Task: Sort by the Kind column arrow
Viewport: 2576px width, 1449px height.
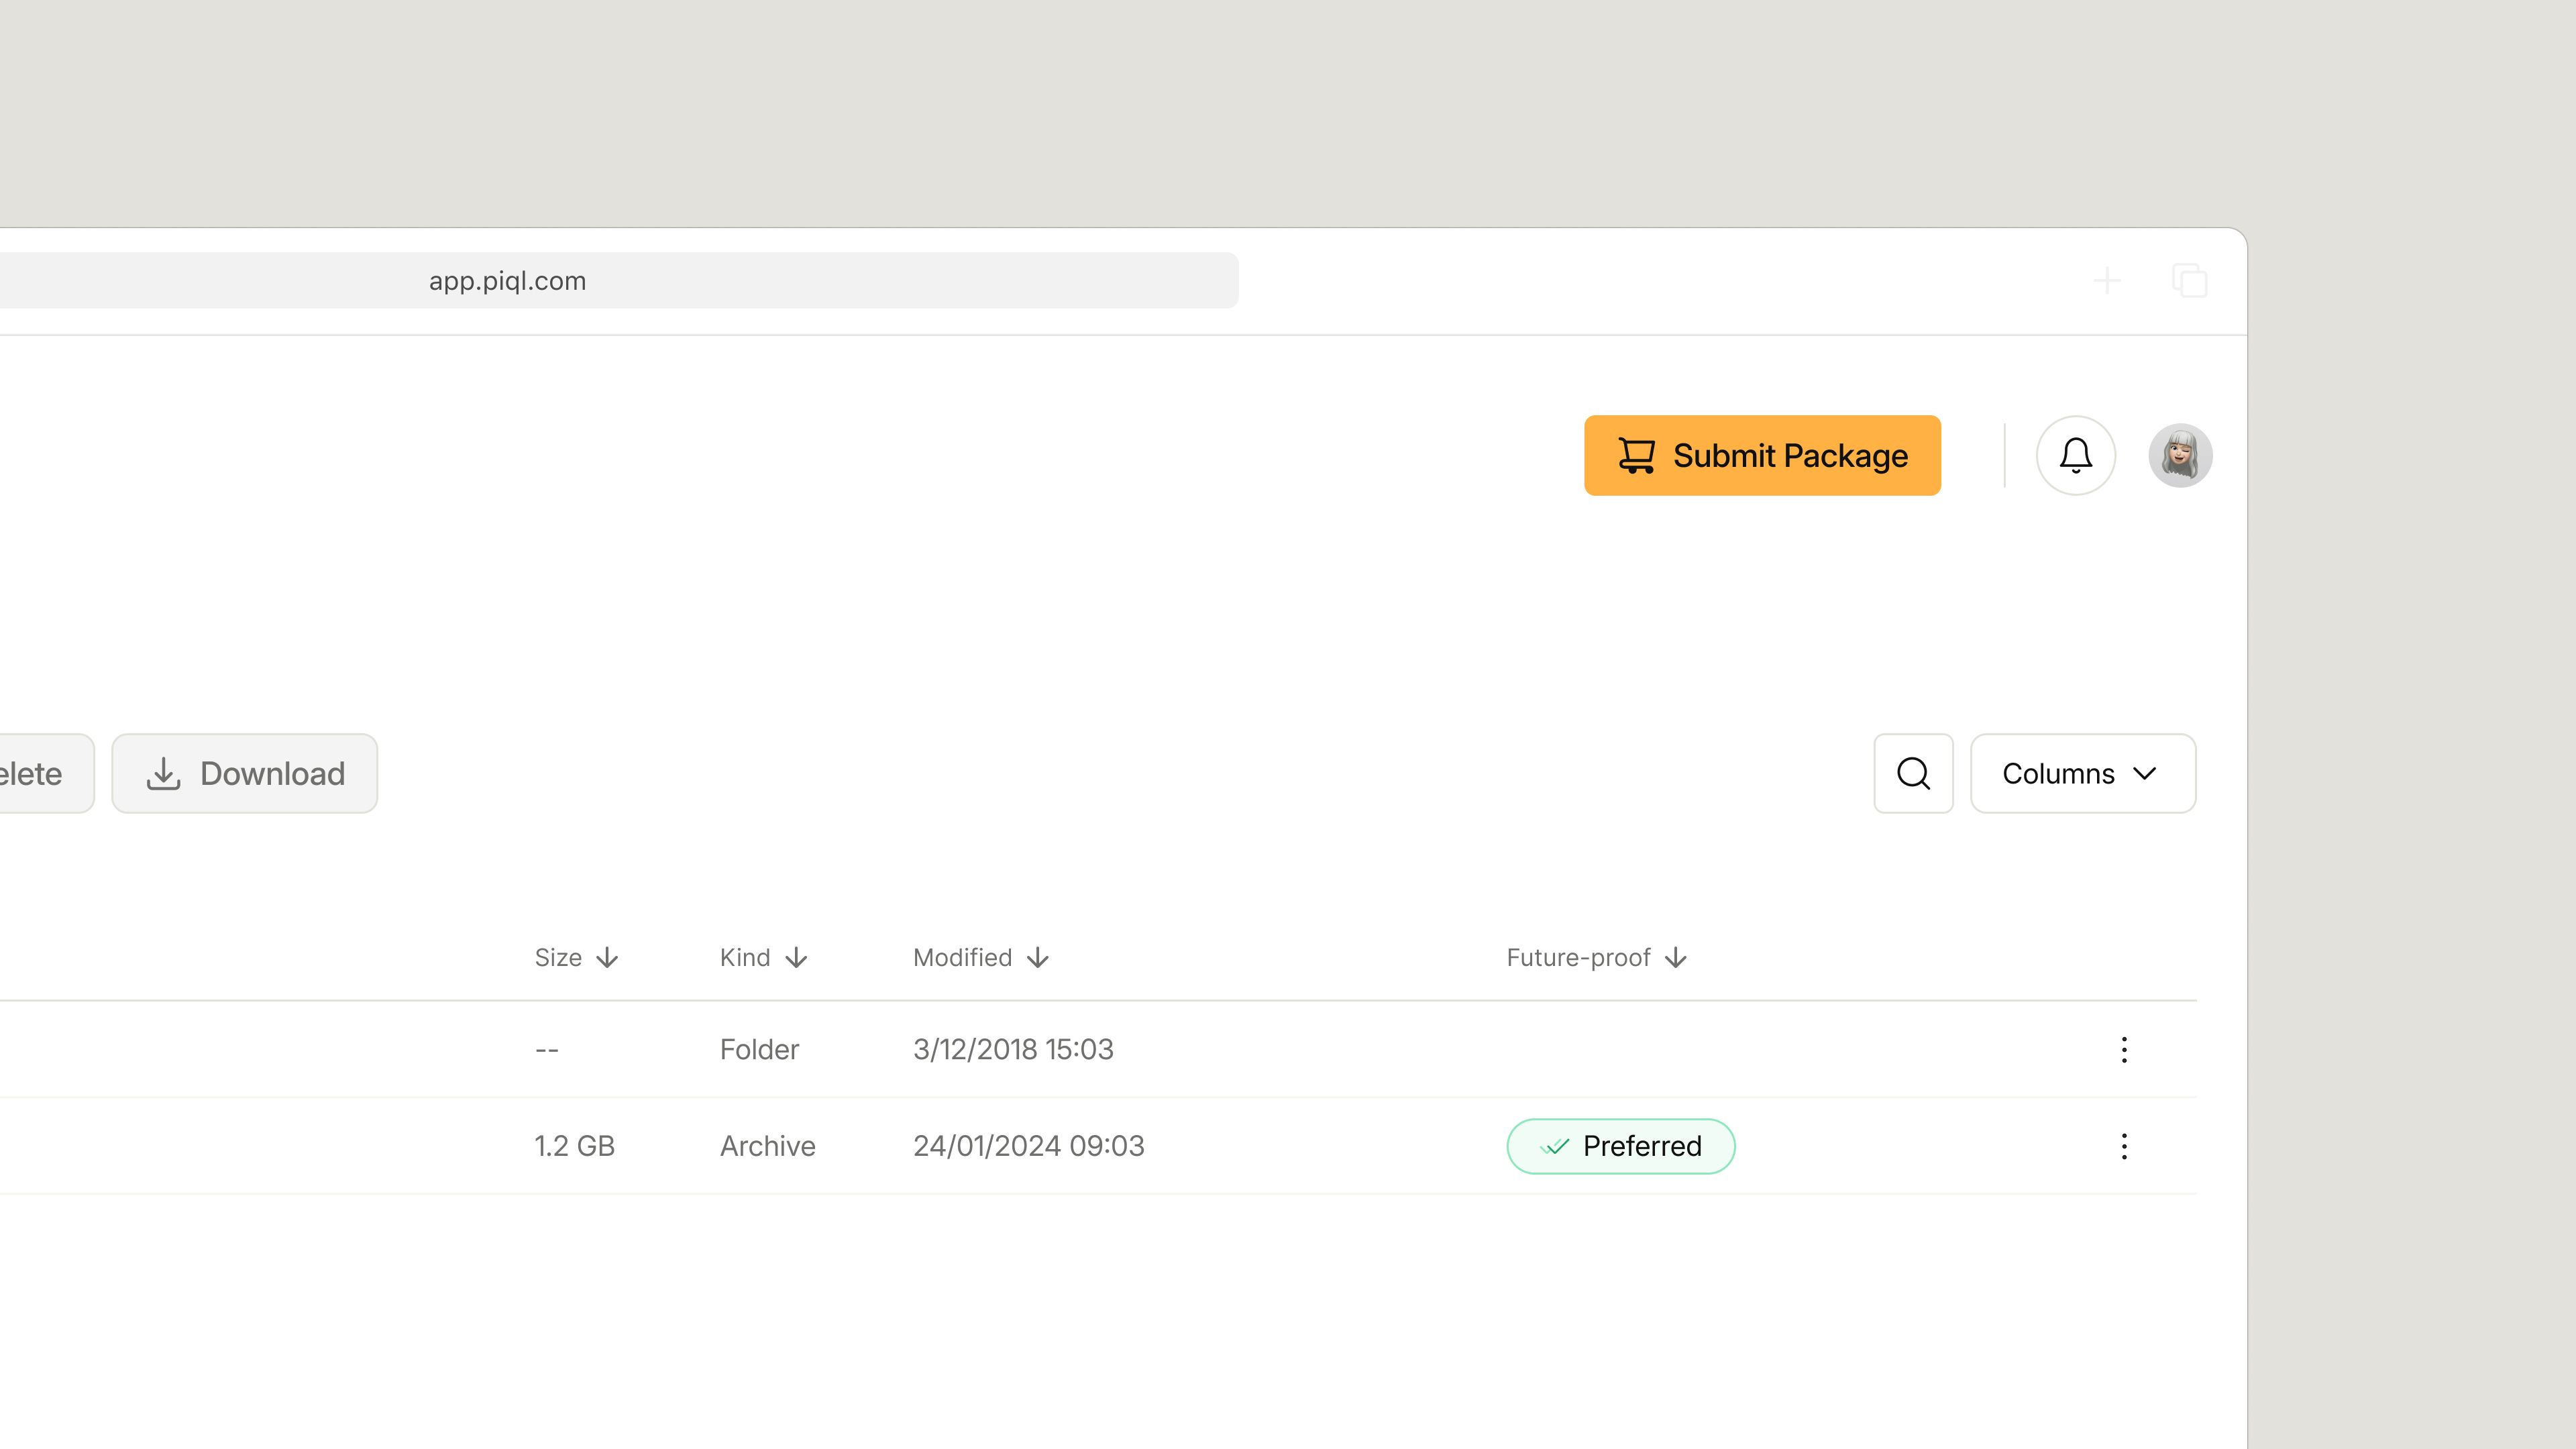Action: tap(796, 958)
